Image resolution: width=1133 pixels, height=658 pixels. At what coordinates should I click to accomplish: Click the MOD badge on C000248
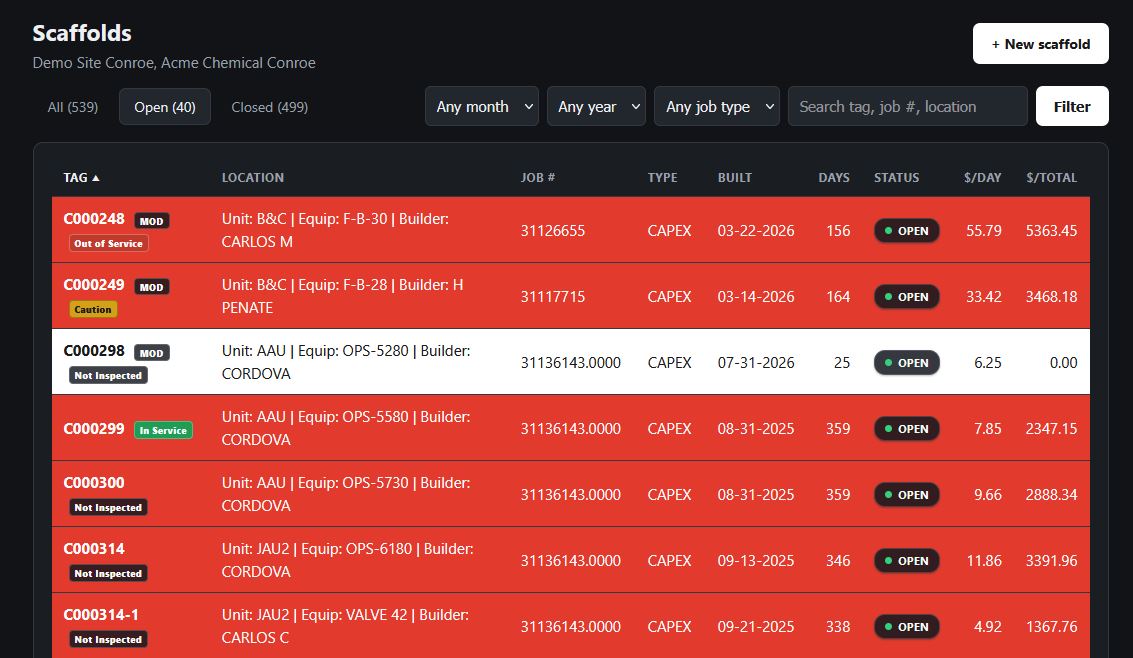[x=152, y=221]
